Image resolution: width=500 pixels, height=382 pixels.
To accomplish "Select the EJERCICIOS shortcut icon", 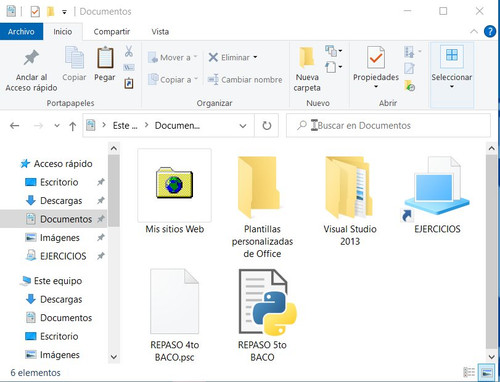I will 437,195.
